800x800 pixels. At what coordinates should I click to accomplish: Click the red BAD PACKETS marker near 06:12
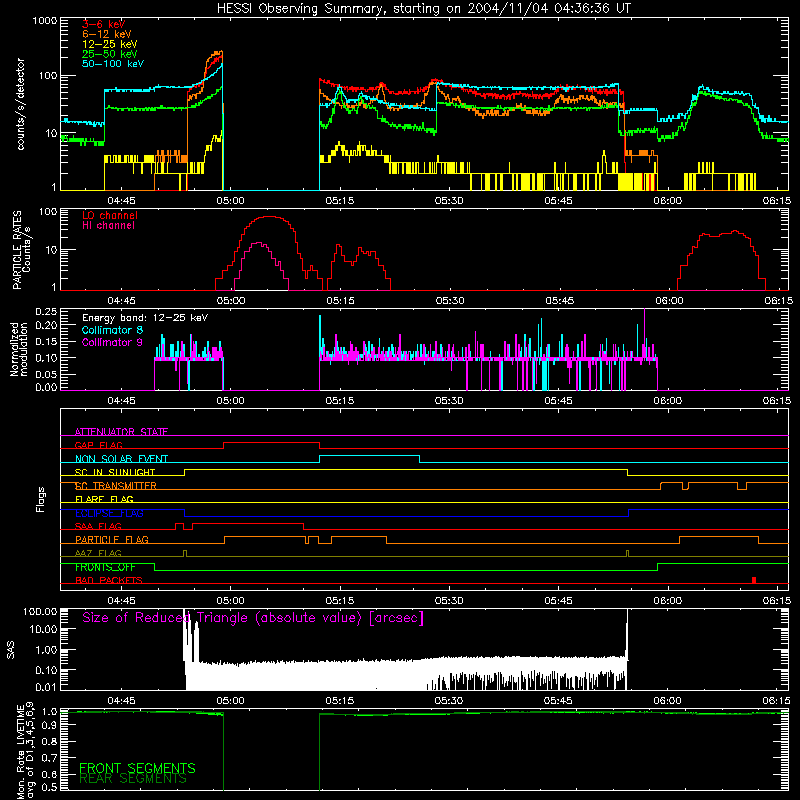tap(754, 580)
